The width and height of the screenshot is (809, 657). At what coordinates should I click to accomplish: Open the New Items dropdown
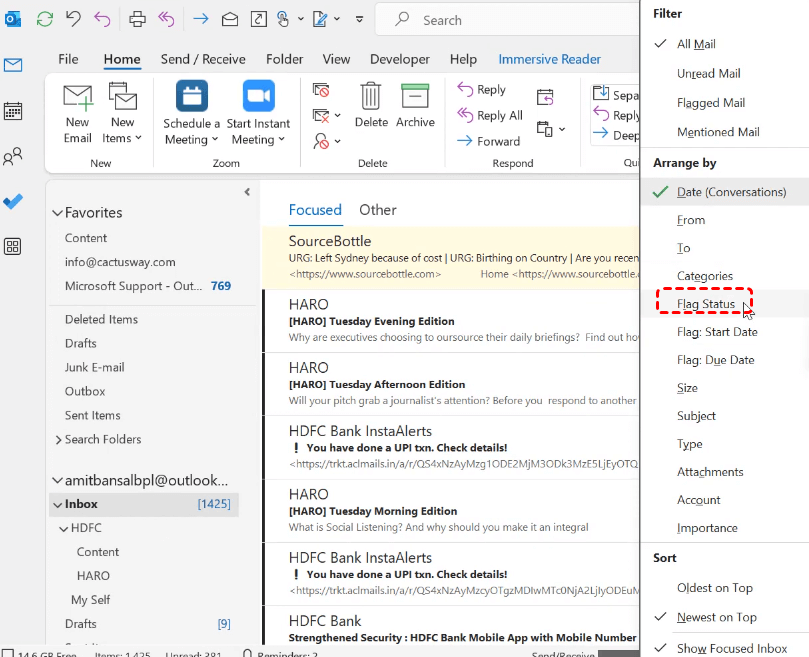click(122, 138)
